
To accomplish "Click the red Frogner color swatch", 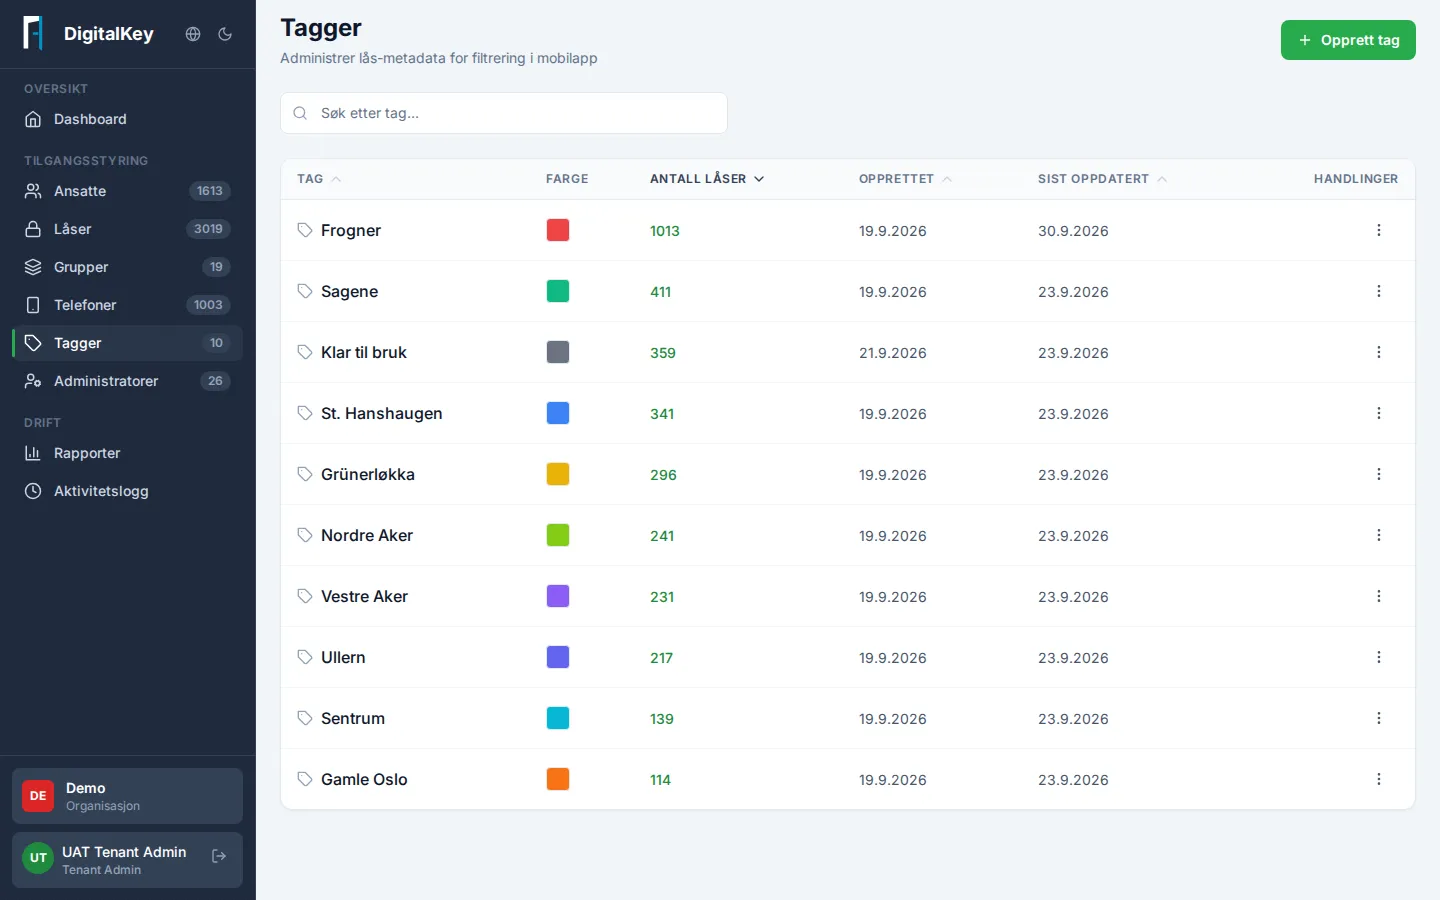I will 558,230.
